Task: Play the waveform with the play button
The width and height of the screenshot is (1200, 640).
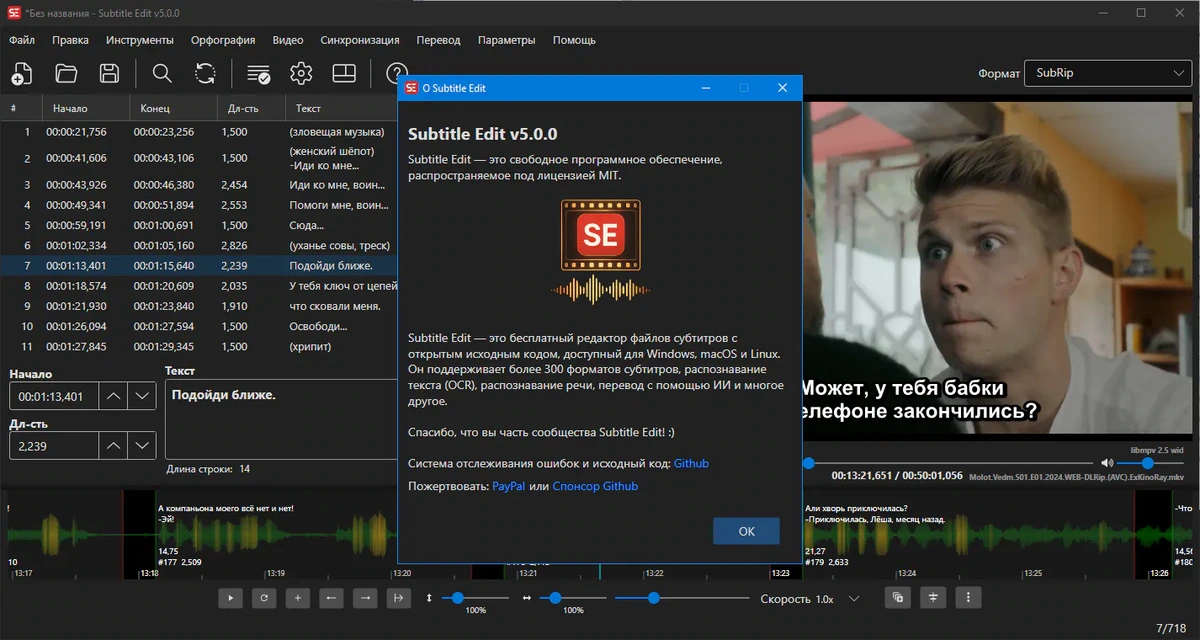Action: point(231,598)
